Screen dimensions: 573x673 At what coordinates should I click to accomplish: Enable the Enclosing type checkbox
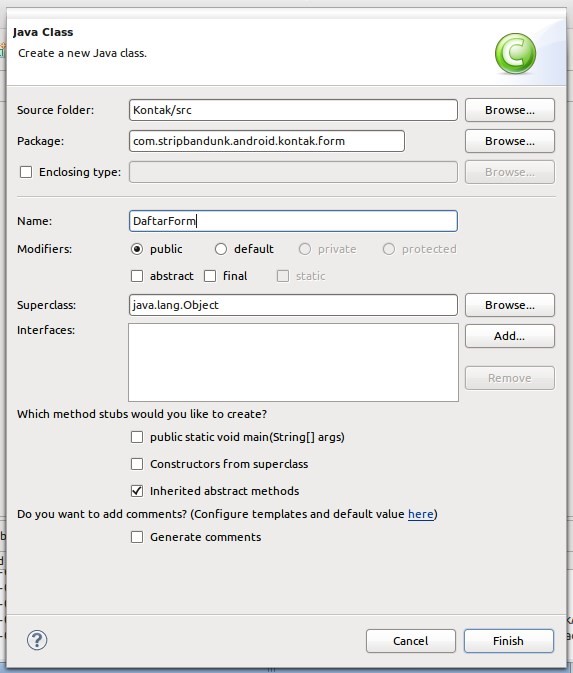pos(26,172)
